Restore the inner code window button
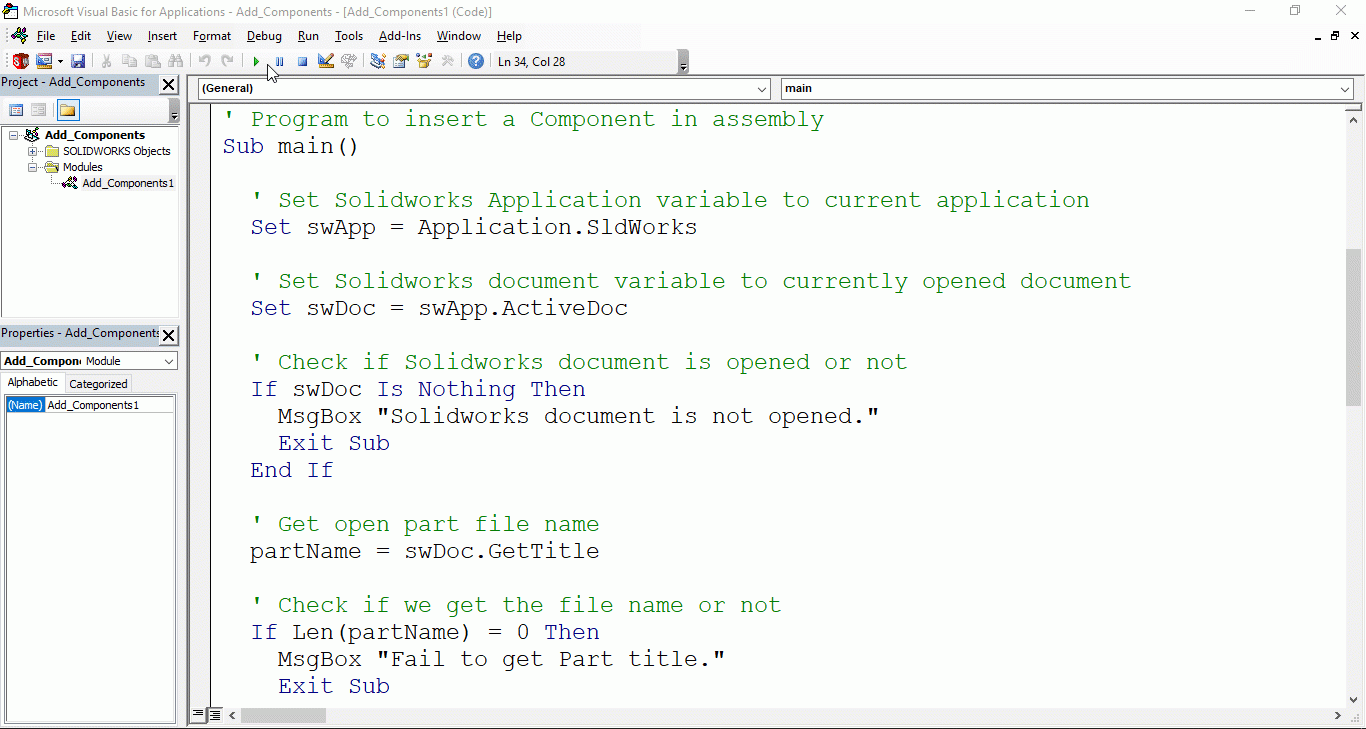 point(1334,36)
